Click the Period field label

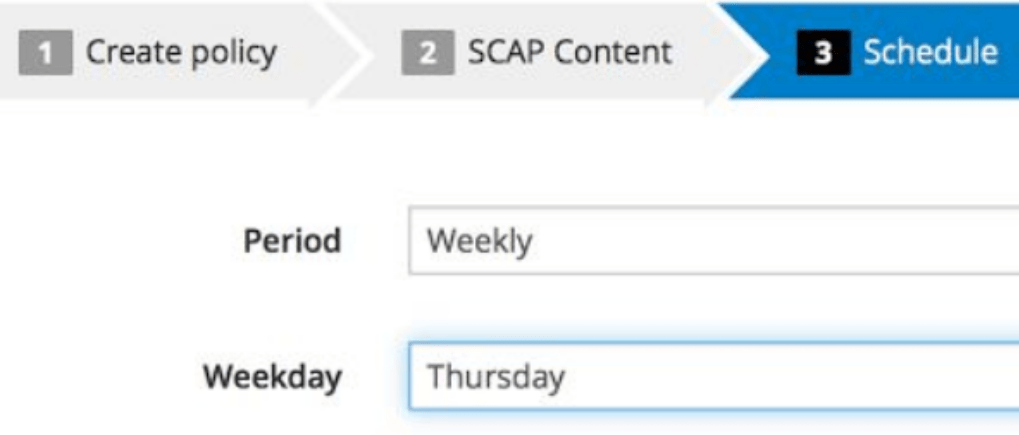tap(293, 241)
